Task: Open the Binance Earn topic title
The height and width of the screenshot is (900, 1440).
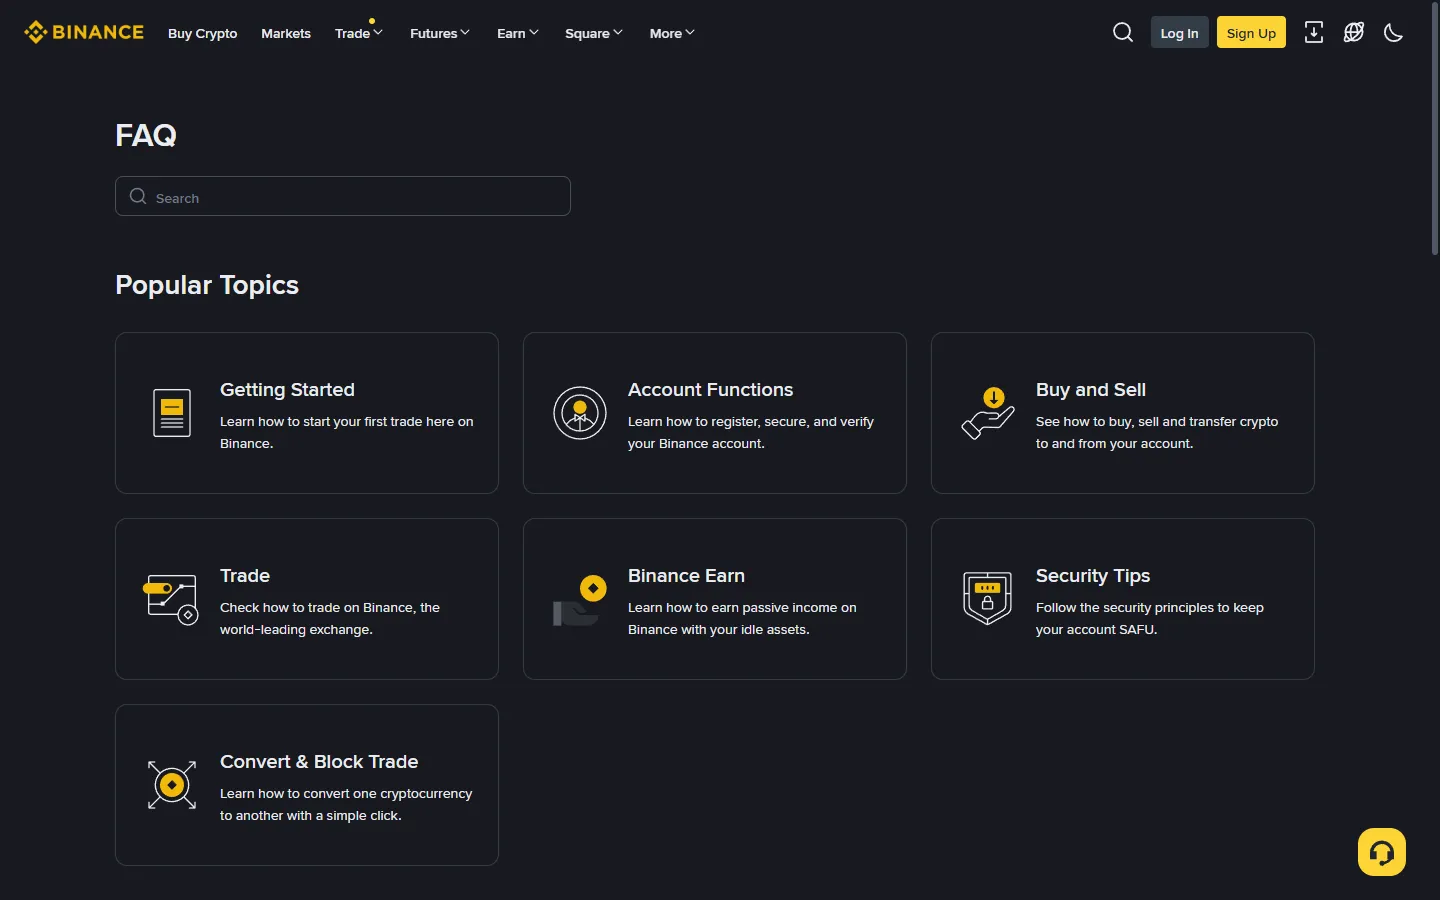Action: (686, 576)
